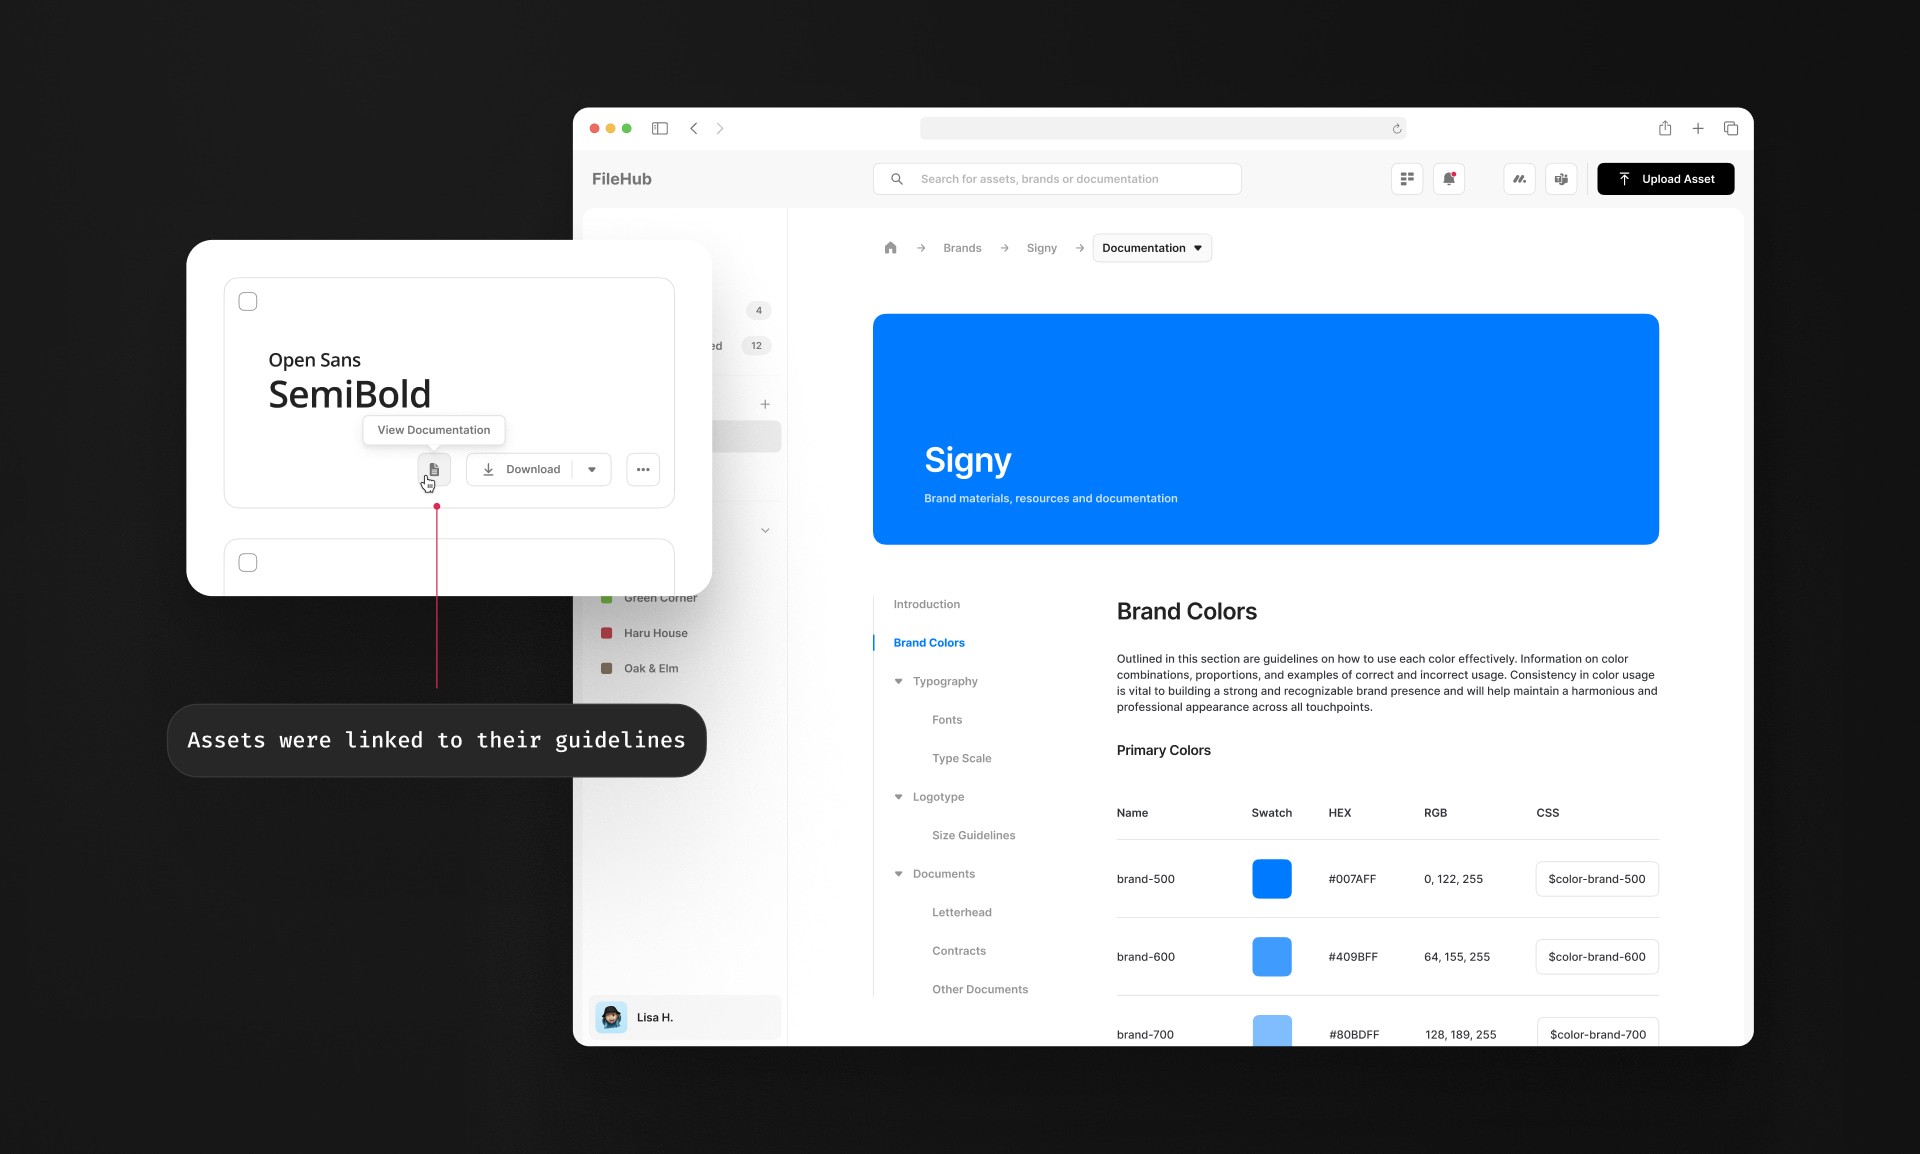Toggle checkbox on Open Sans font card
Screen dimensions: 1920x1154
[x=248, y=299]
